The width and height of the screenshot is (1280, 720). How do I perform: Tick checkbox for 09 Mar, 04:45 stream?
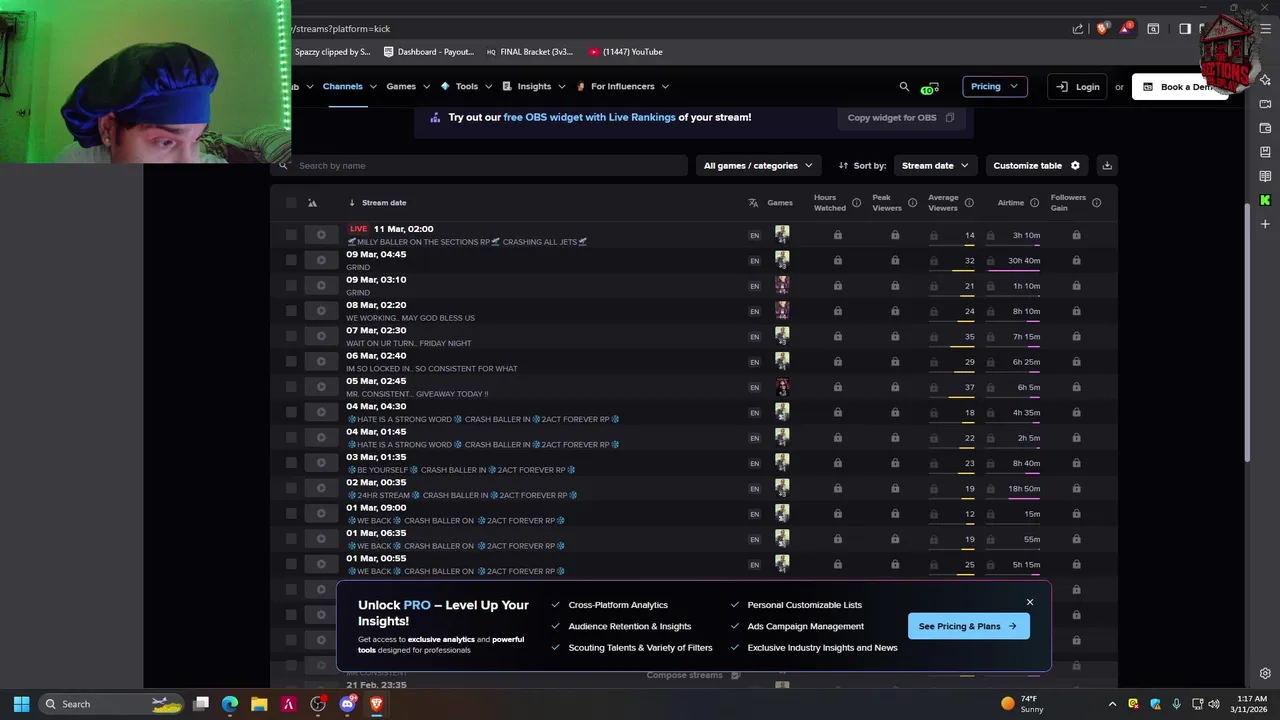[x=291, y=260]
